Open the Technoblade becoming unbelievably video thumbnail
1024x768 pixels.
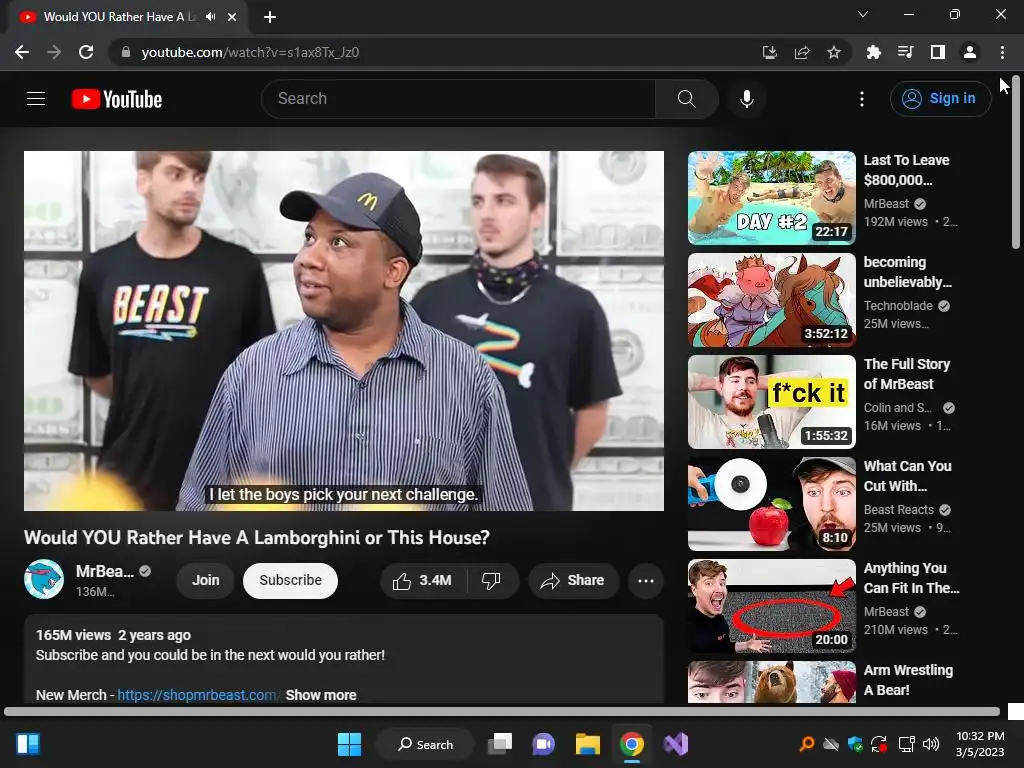[x=771, y=300]
